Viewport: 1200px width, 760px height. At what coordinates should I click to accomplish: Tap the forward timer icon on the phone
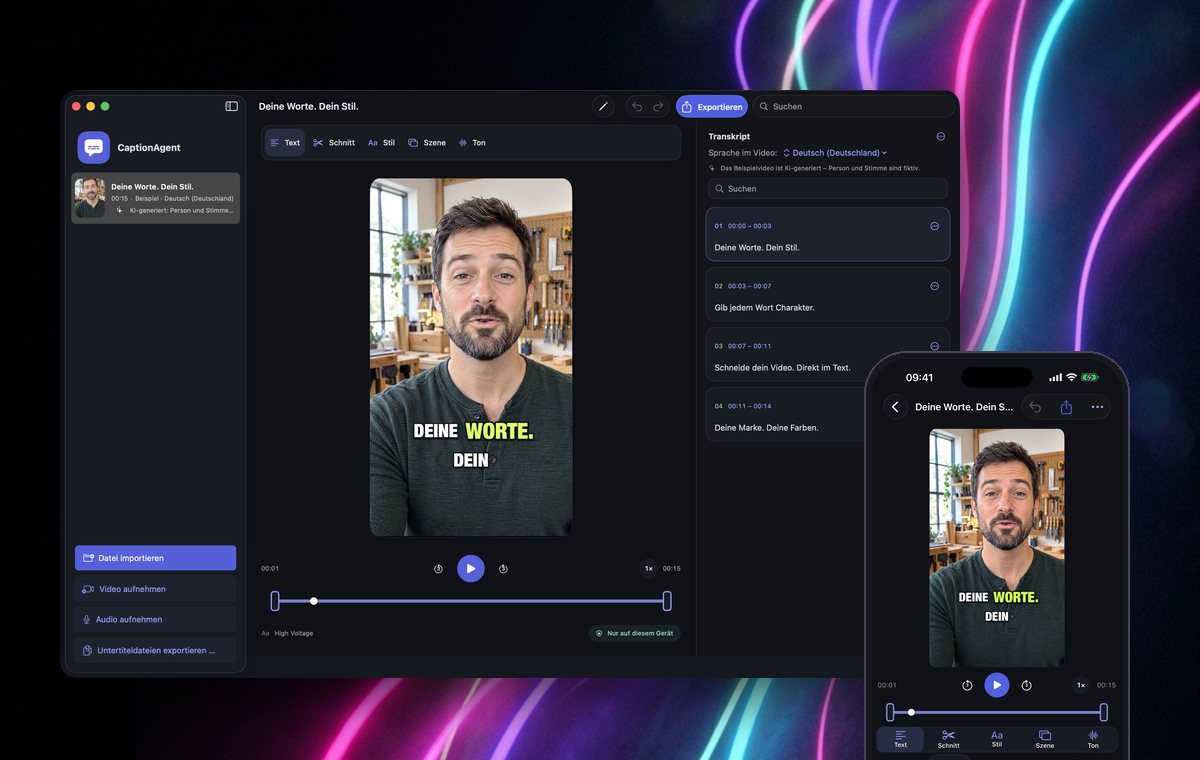(x=1027, y=685)
